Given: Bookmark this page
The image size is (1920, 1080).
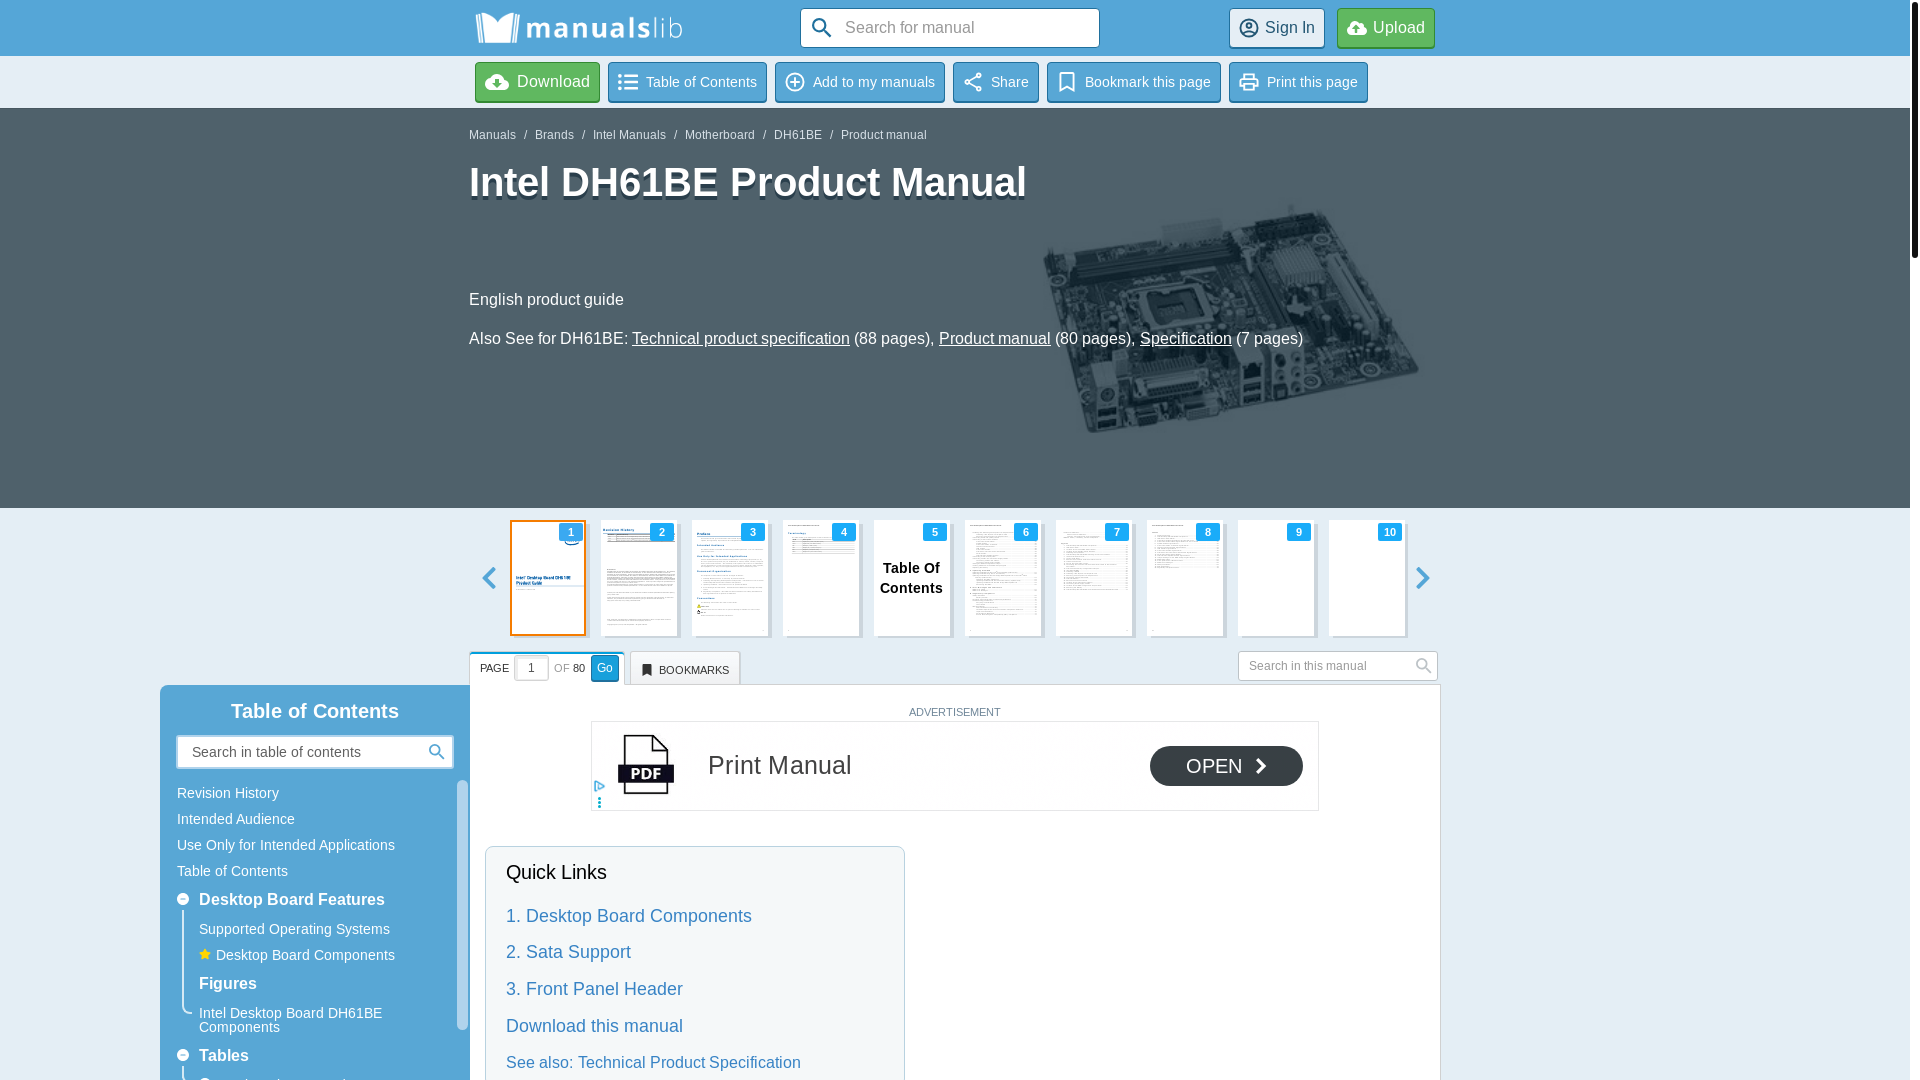Looking at the screenshot, I should [x=1133, y=82].
